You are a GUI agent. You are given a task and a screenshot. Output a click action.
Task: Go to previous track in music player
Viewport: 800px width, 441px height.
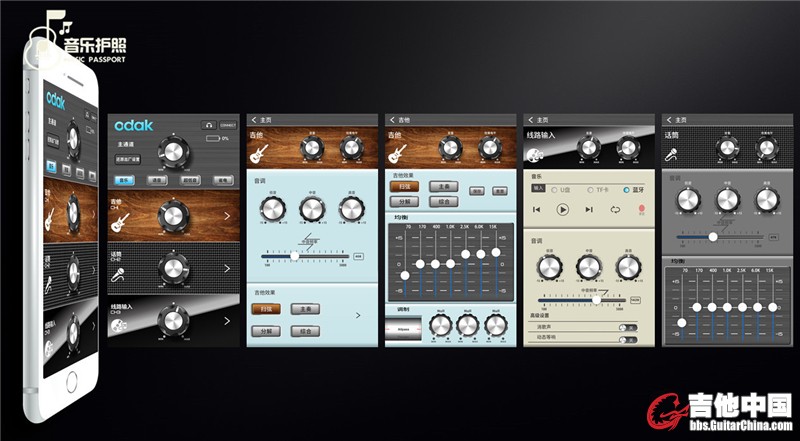coord(537,209)
